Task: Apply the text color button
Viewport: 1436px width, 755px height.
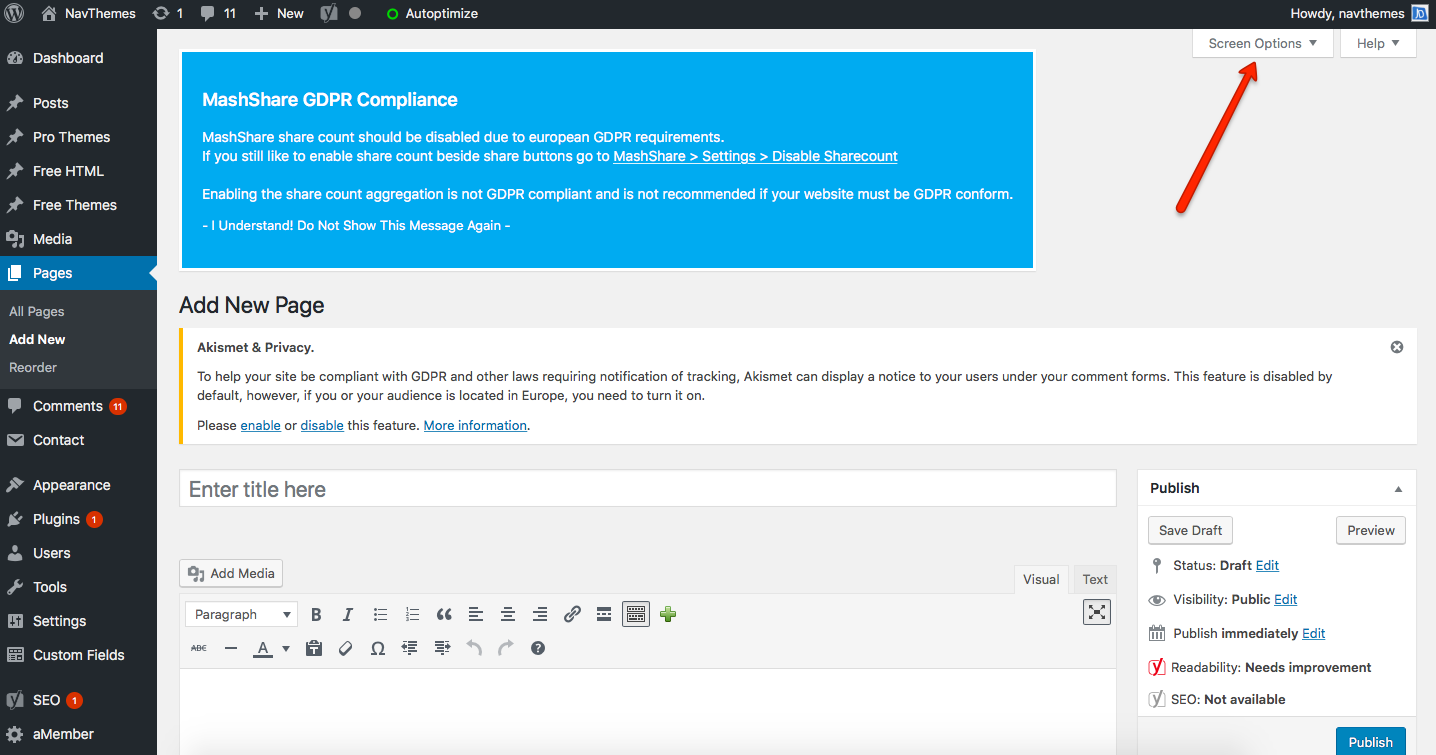Action: point(263,648)
